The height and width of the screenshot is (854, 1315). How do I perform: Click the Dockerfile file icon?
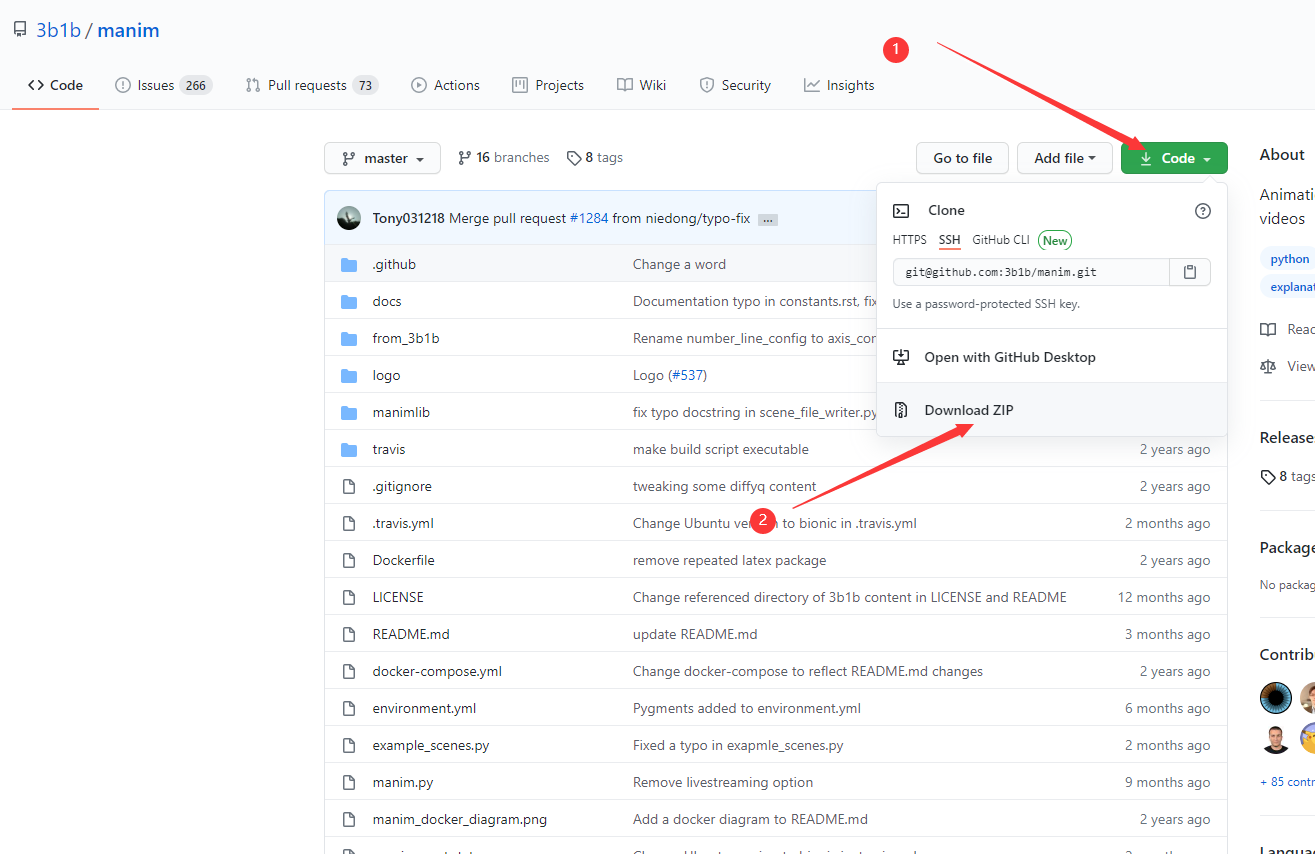click(349, 560)
